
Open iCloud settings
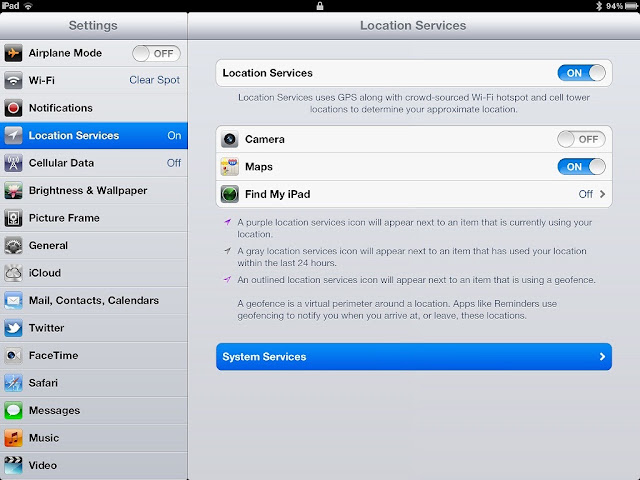(x=94, y=273)
